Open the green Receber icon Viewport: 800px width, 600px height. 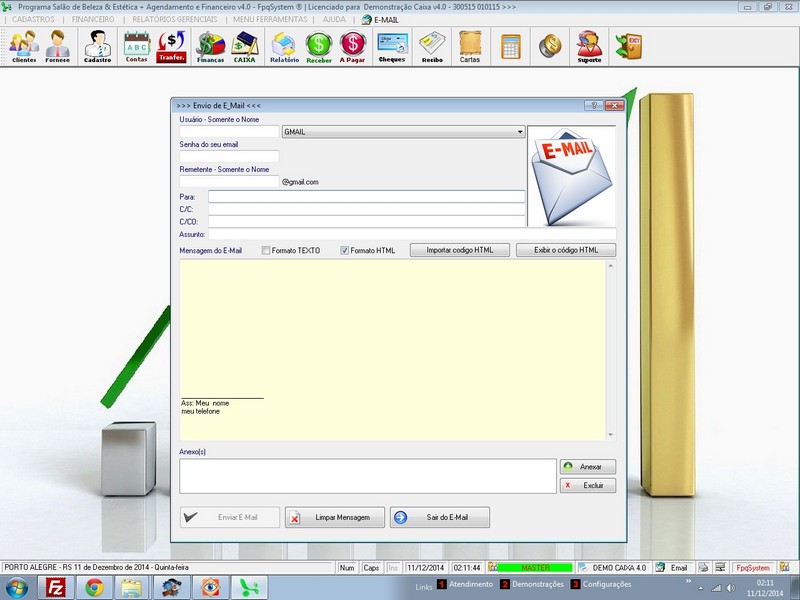tap(319, 46)
